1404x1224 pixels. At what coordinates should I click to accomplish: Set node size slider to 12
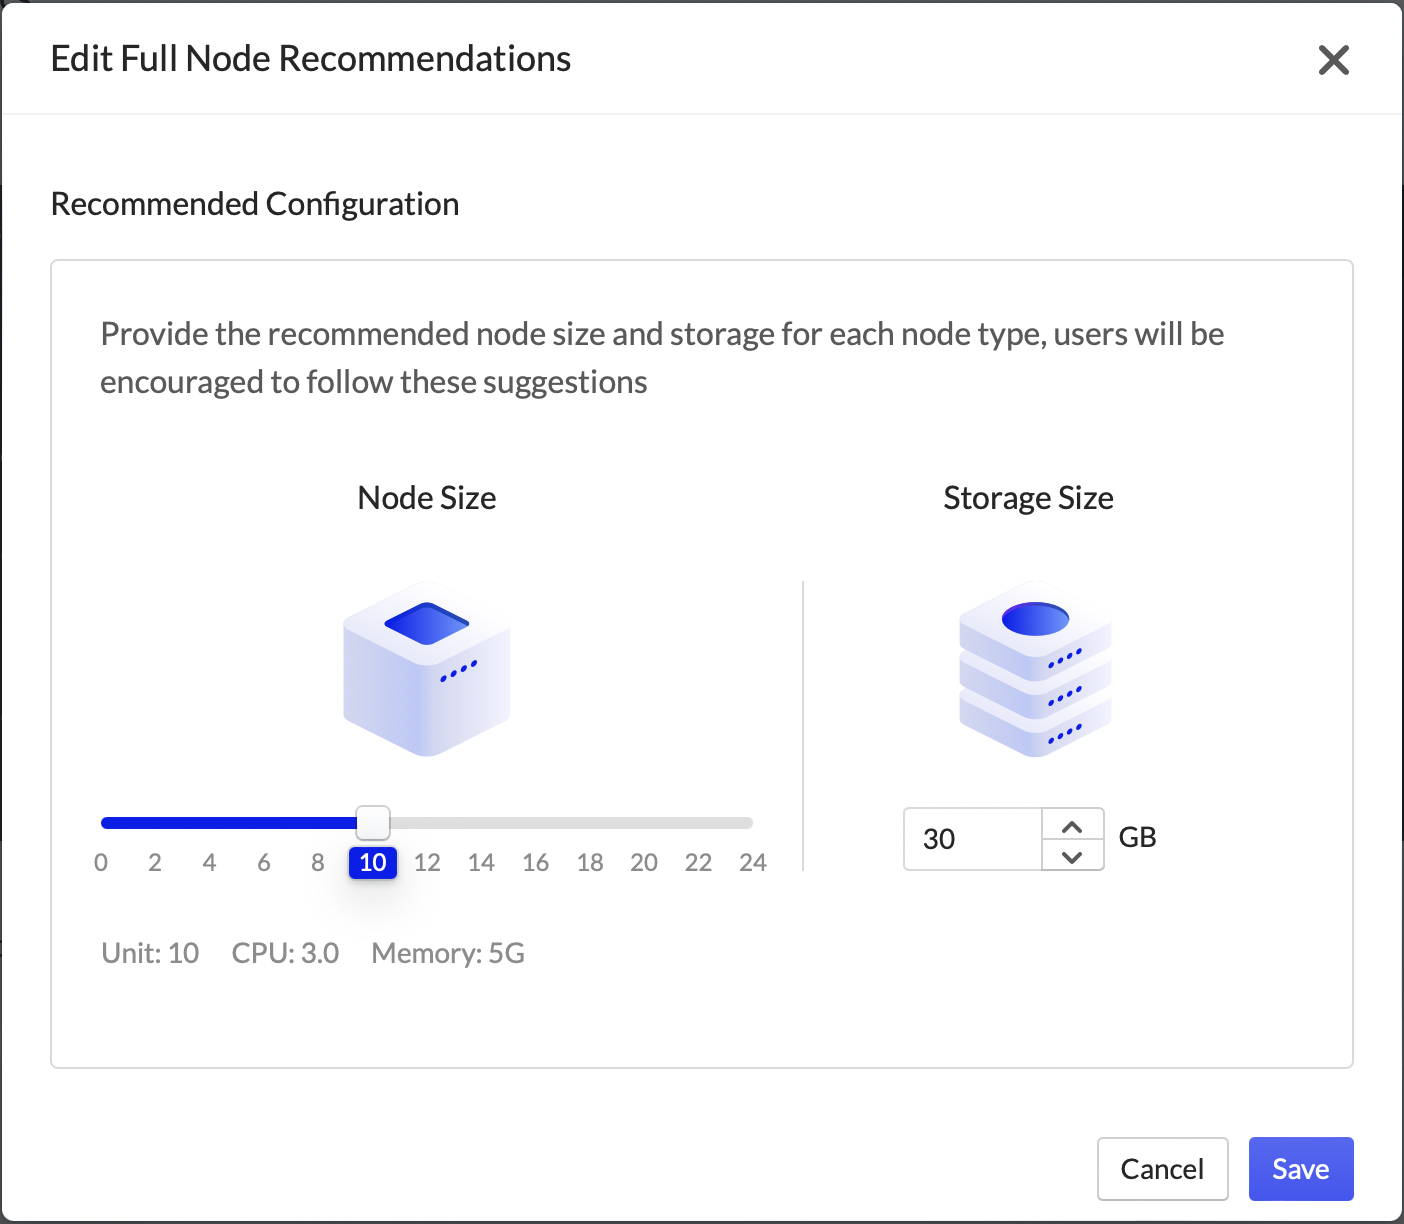coord(427,862)
